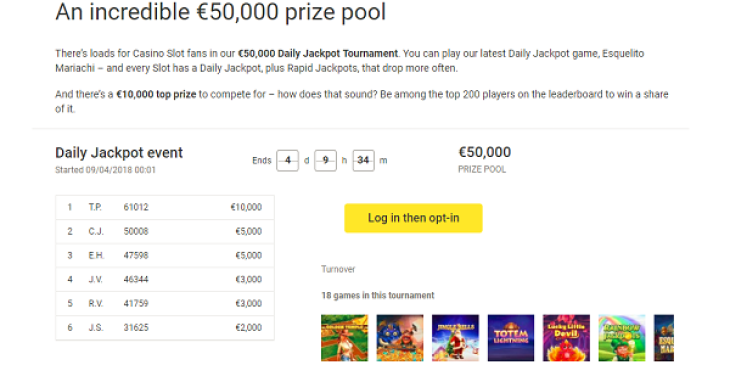This screenshot has width=730, height=365.
Task: Select the partially visible Esqueleto Mariachi game
Action: pos(664,338)
